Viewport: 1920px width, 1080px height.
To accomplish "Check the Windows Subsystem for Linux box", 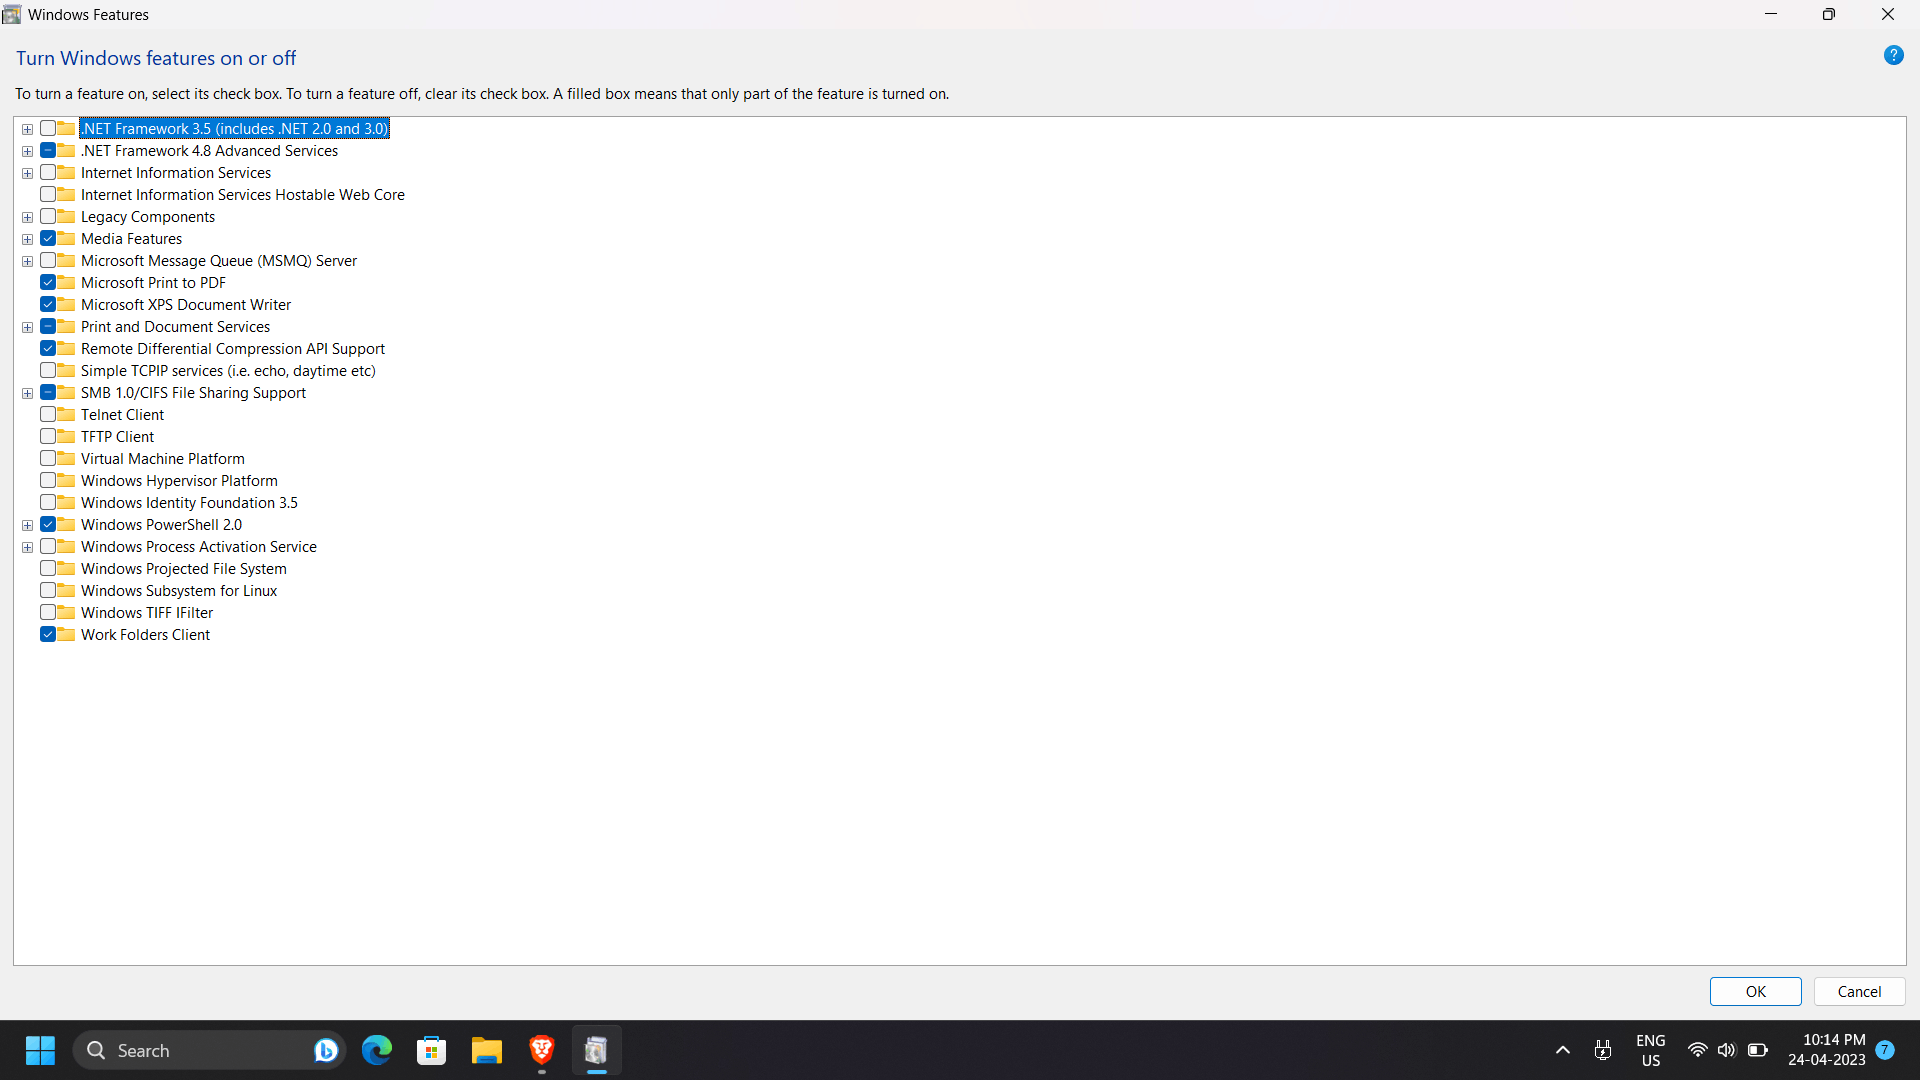I will tap(48, 590).
